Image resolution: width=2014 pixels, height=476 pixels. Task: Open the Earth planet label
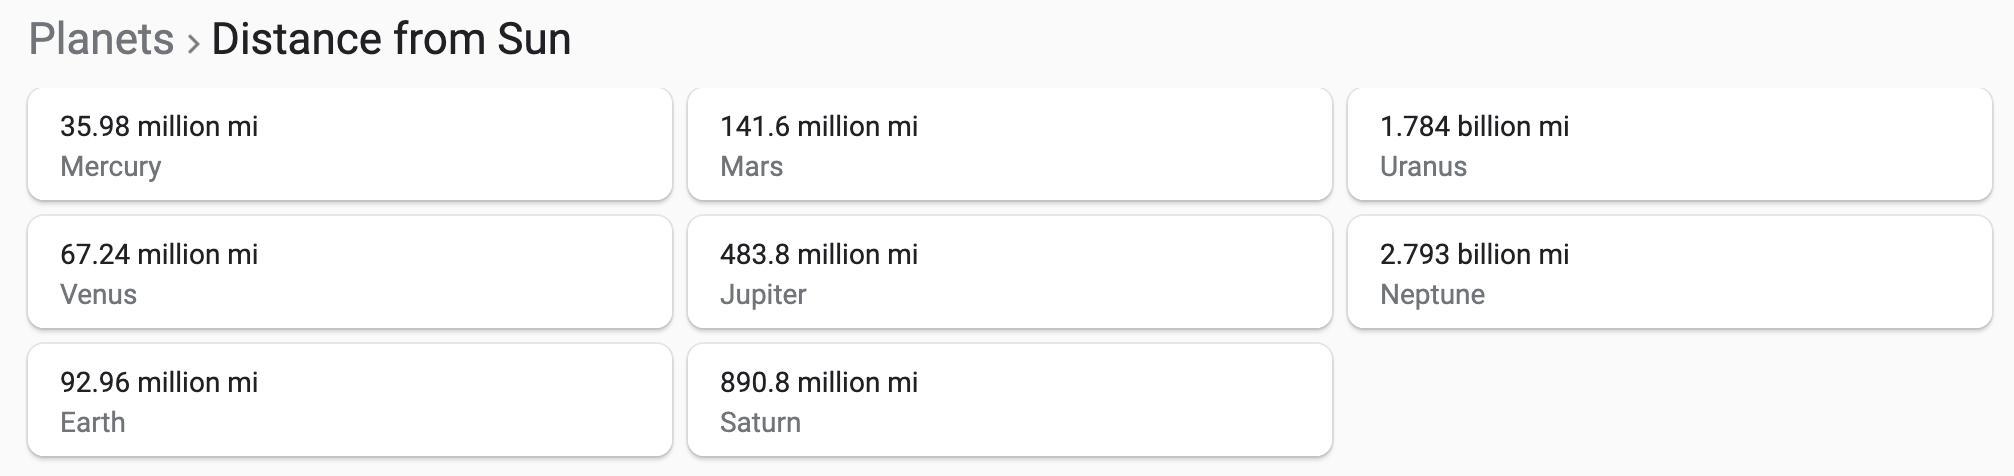[x=92, y=422]
